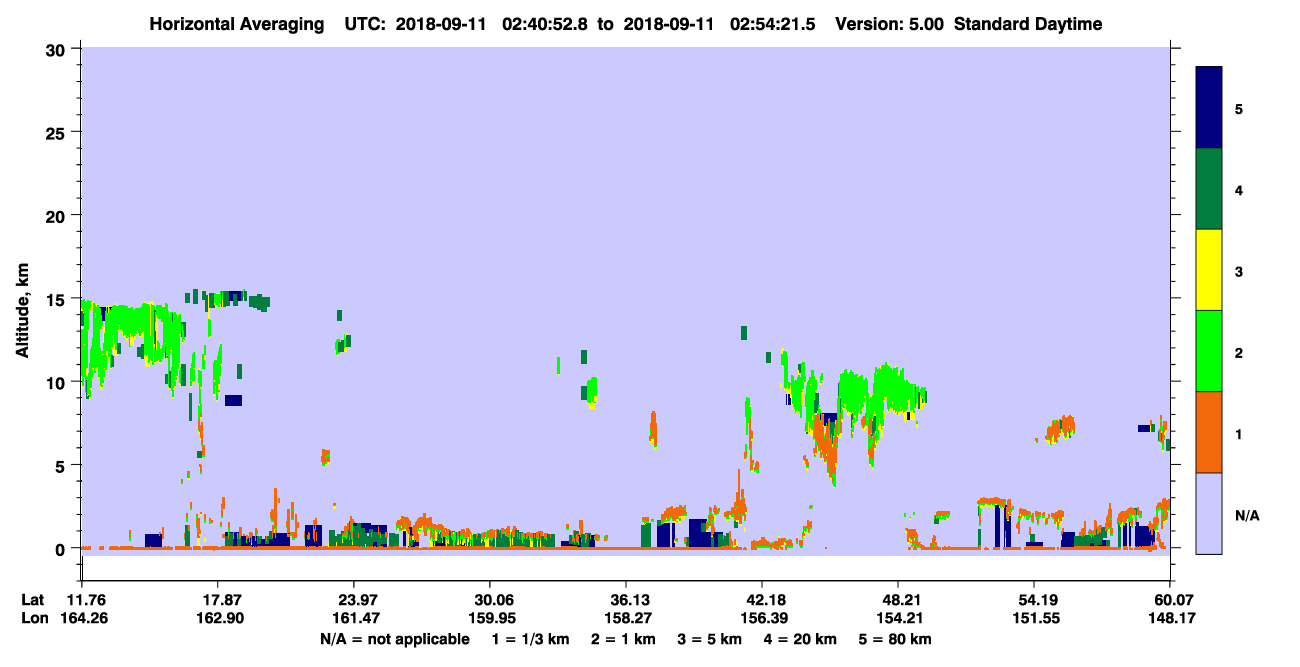
Task: Click the latitude value 42.18
Action: point(762,600)
